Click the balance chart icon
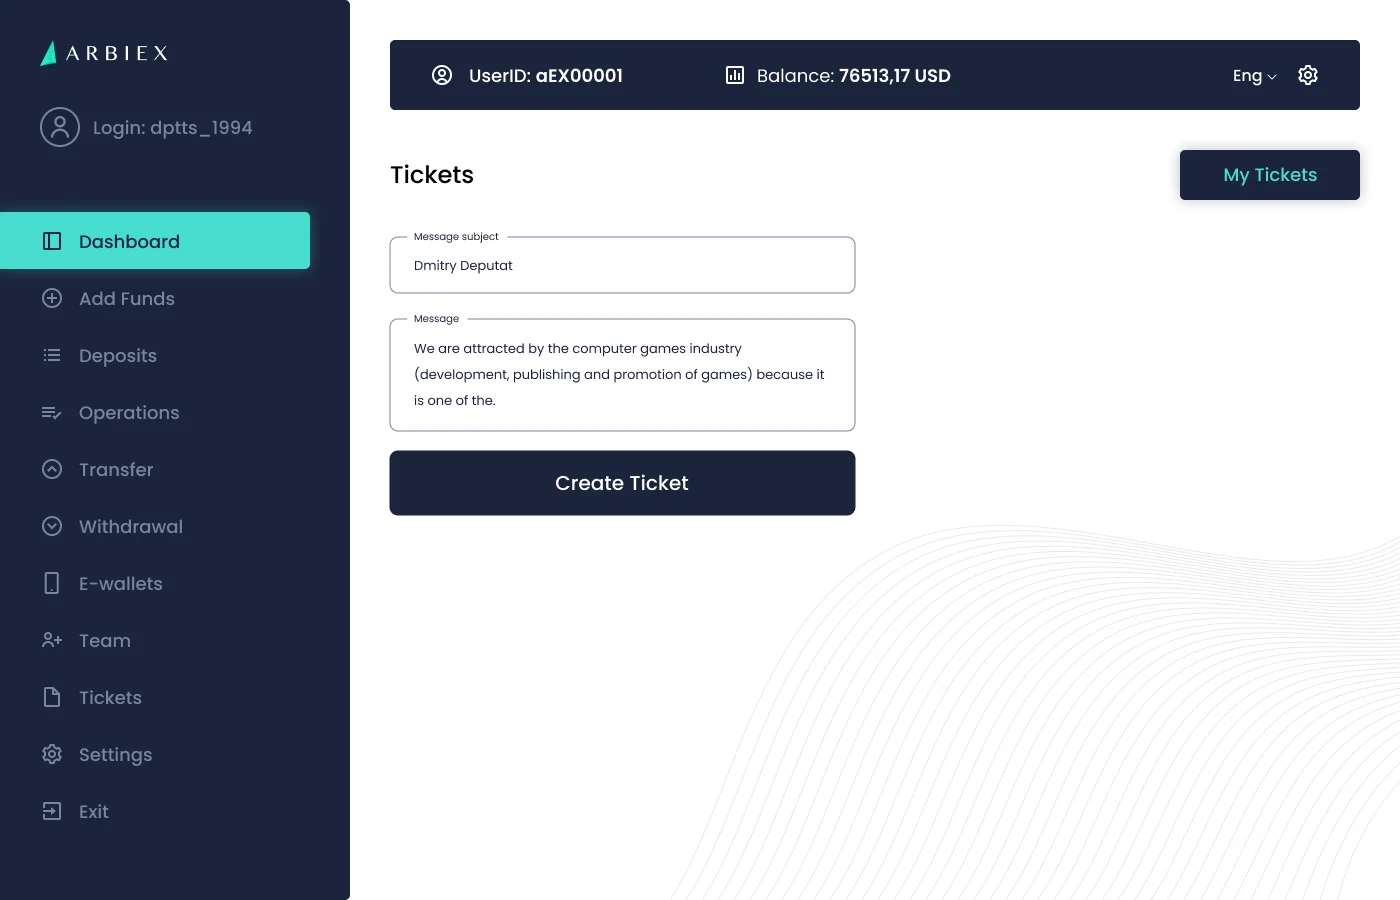Image resolution: width=1400 pixels, height=900 pixels. [x=735, y=75]
